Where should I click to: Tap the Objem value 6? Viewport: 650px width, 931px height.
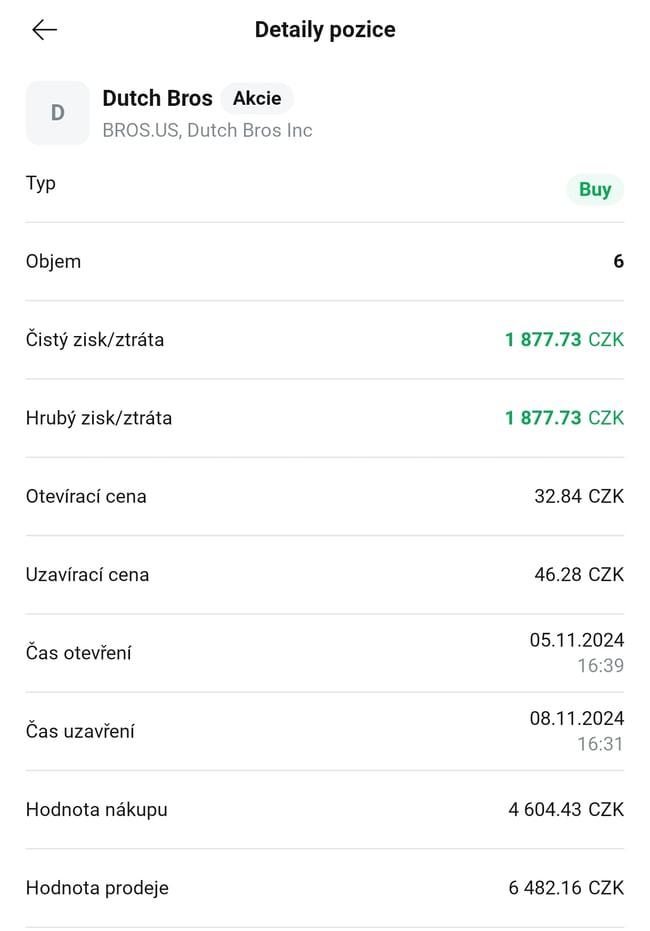[x=618, y=261]
